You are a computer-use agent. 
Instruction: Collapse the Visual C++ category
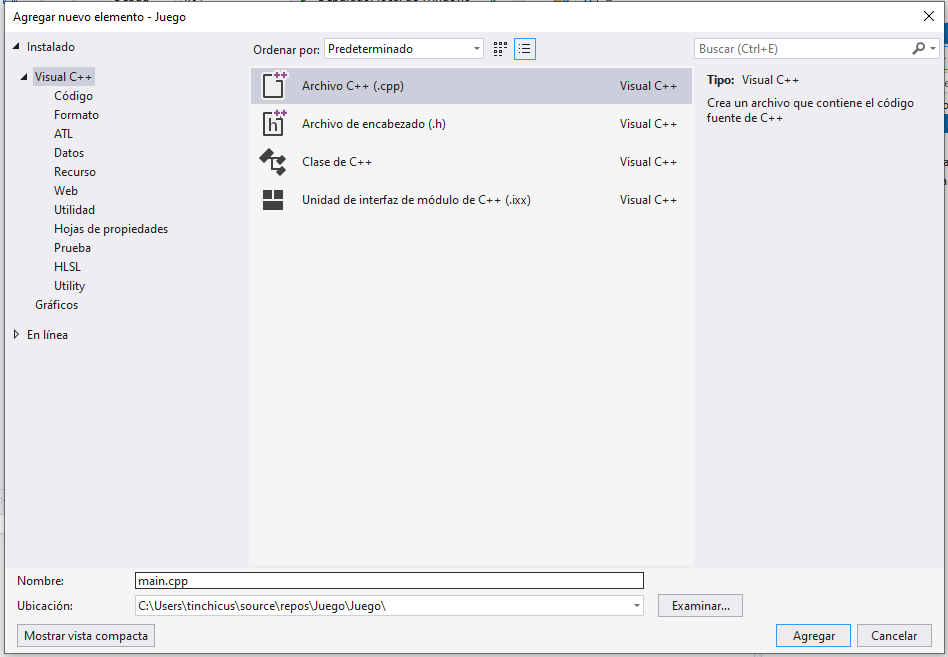coord(24,77)
